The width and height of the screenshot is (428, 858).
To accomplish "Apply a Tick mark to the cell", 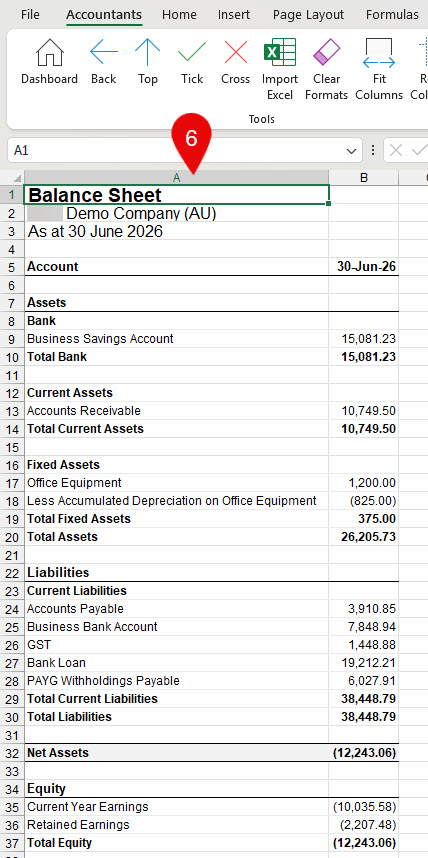I will tap(192, 61).
